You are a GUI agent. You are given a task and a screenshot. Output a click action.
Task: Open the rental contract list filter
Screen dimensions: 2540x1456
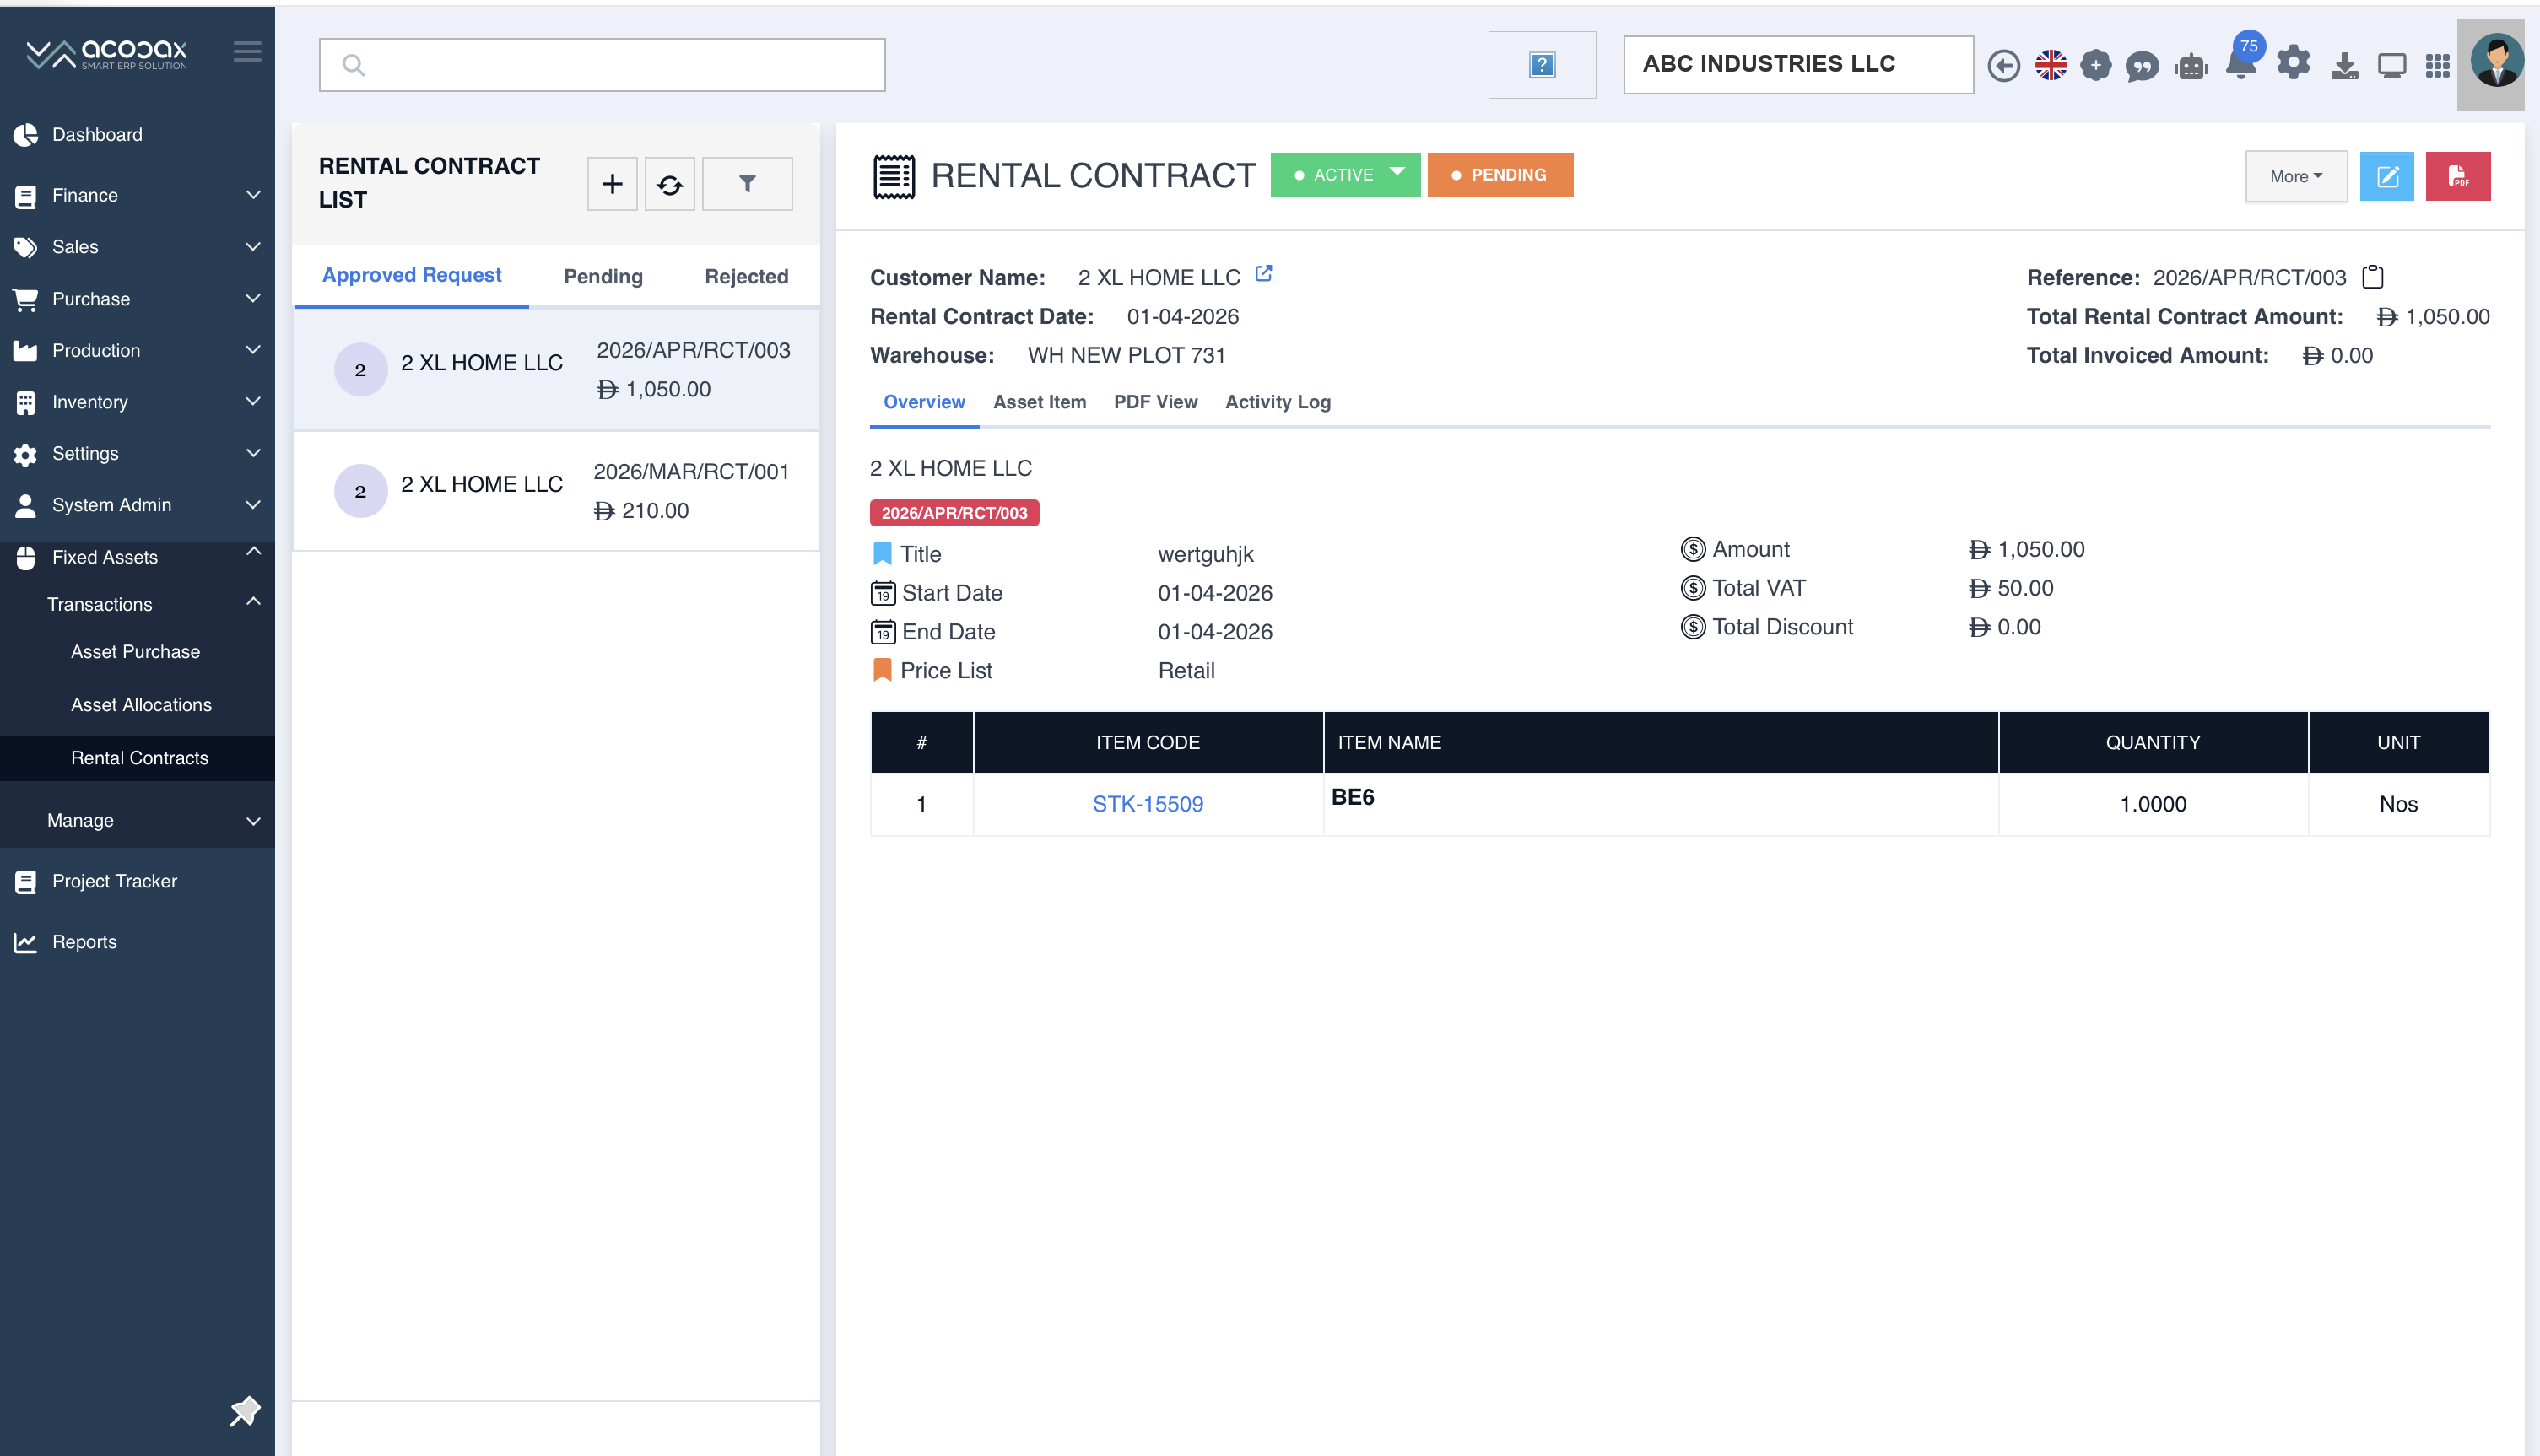tap(747, 184)
